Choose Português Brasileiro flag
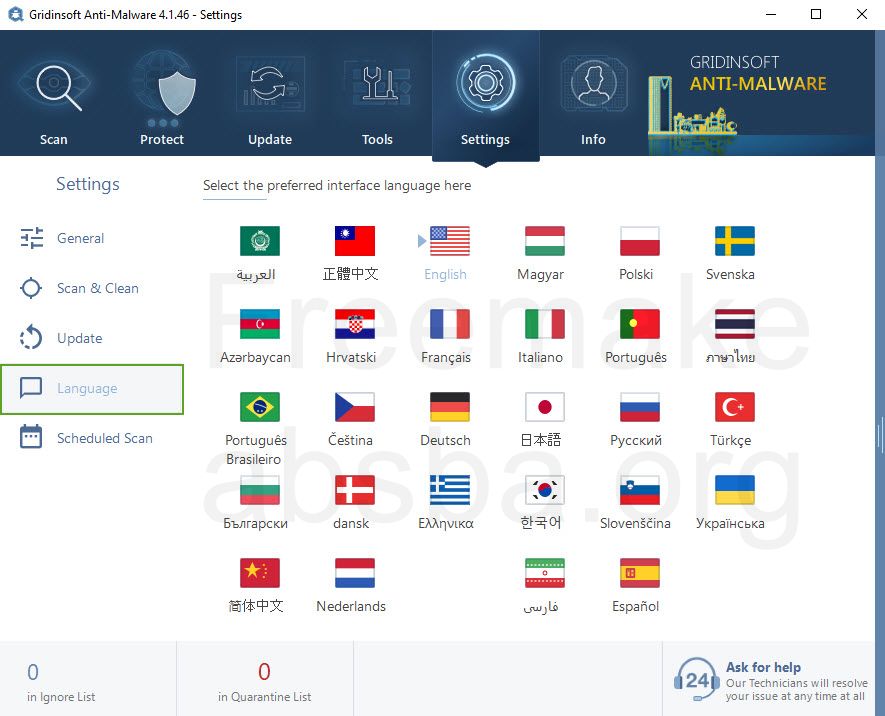This screenshot has width=885, height=716. tap(259, 407)
